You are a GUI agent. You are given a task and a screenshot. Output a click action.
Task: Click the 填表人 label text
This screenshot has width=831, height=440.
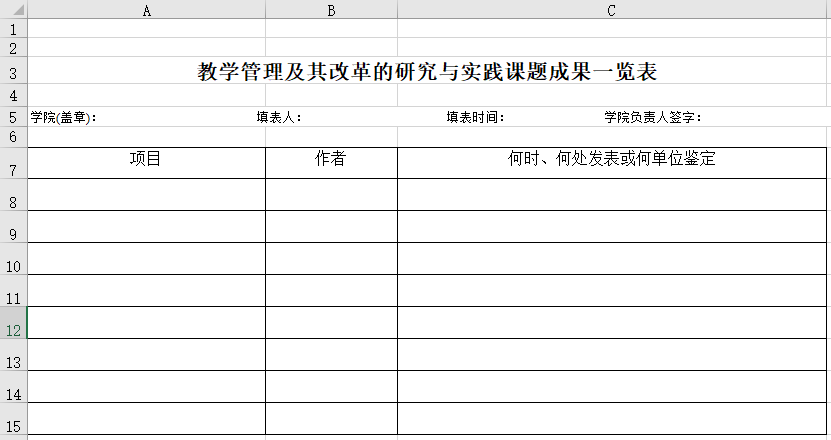[x=279, y=117]
